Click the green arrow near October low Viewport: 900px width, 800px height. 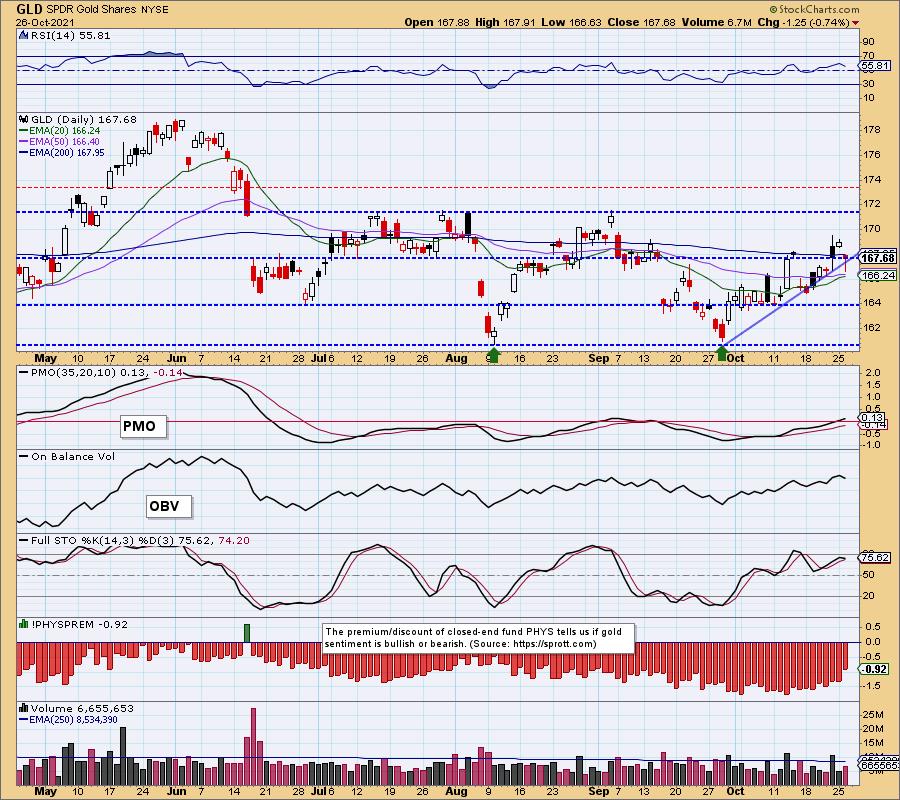tap(723, 354)
